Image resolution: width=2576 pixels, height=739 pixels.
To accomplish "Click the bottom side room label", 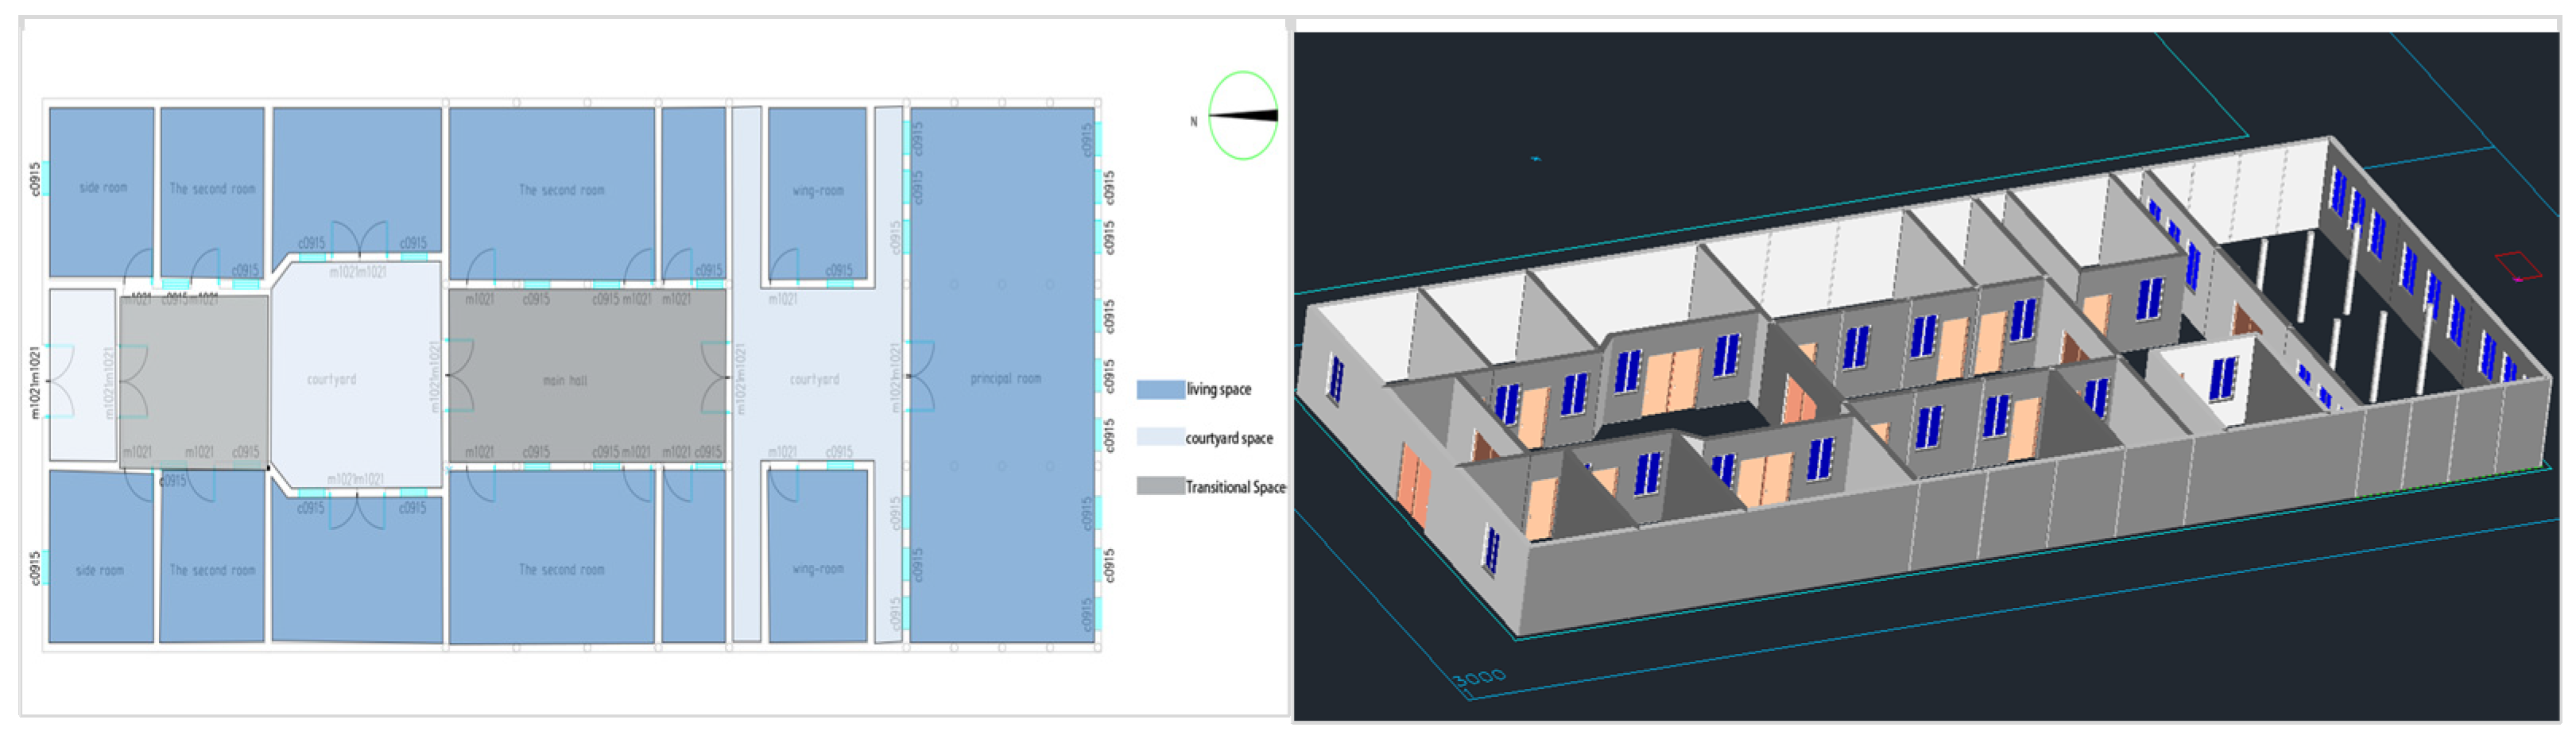I will (100, 570).
